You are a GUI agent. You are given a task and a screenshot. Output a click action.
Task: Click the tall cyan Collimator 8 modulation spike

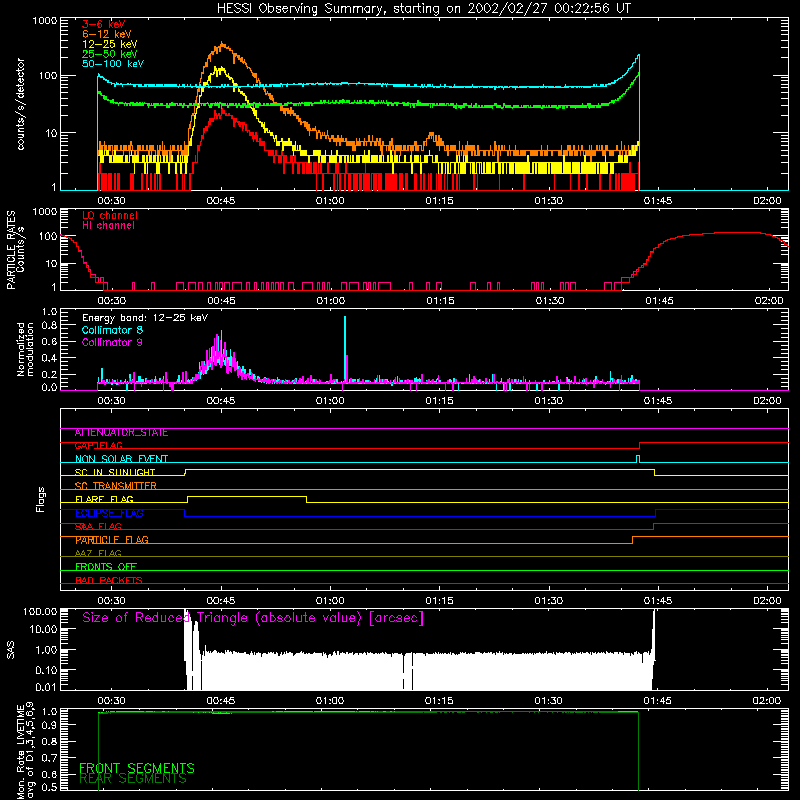(x=345, y=349)
